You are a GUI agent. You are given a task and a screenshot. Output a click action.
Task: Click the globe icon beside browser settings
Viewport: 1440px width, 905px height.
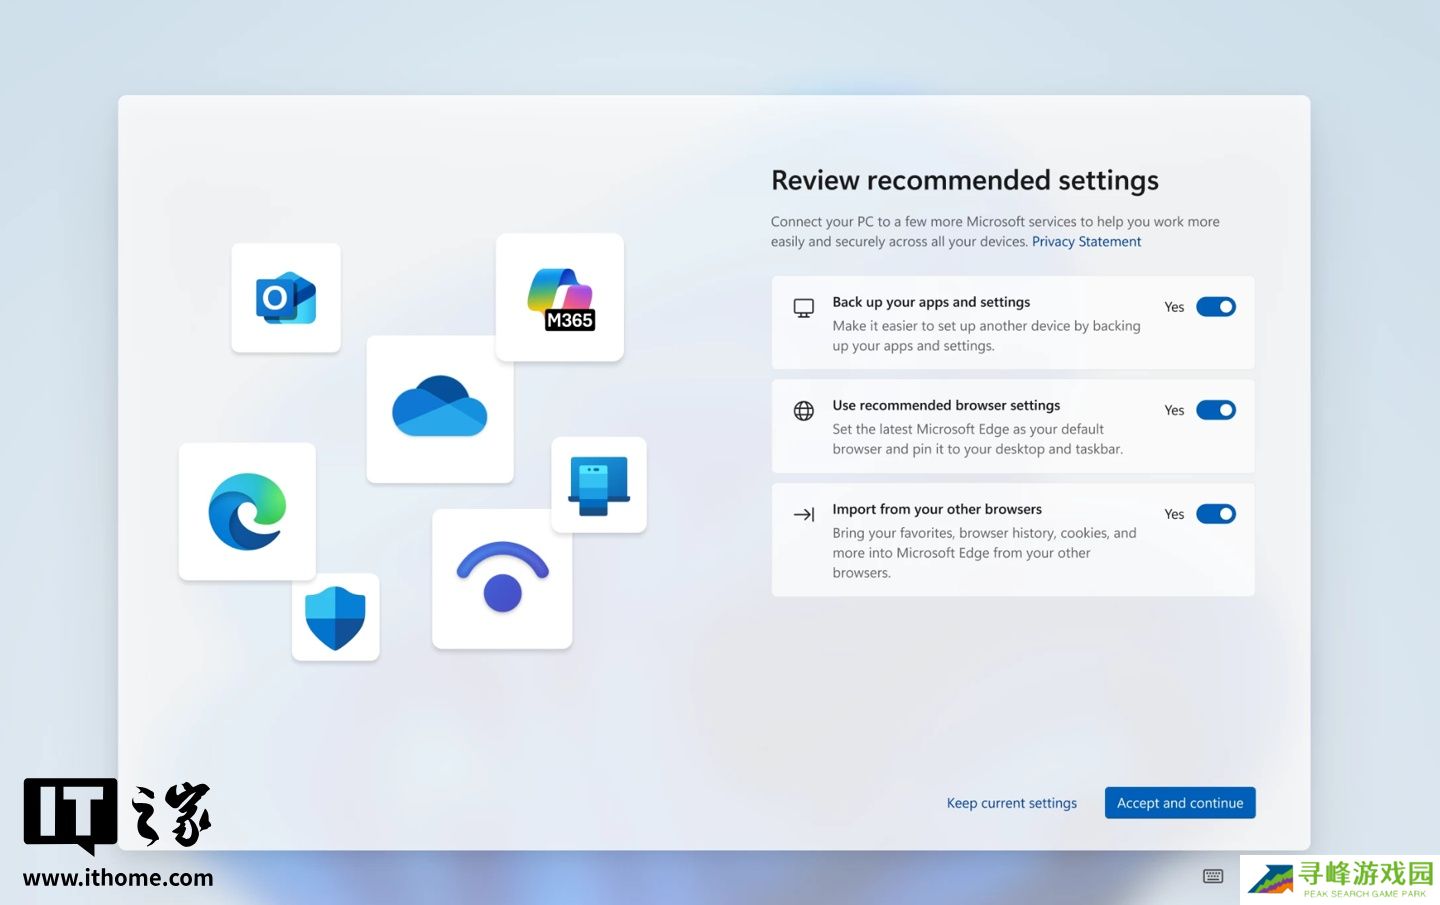pyautogui.click(x=804, y=411)
